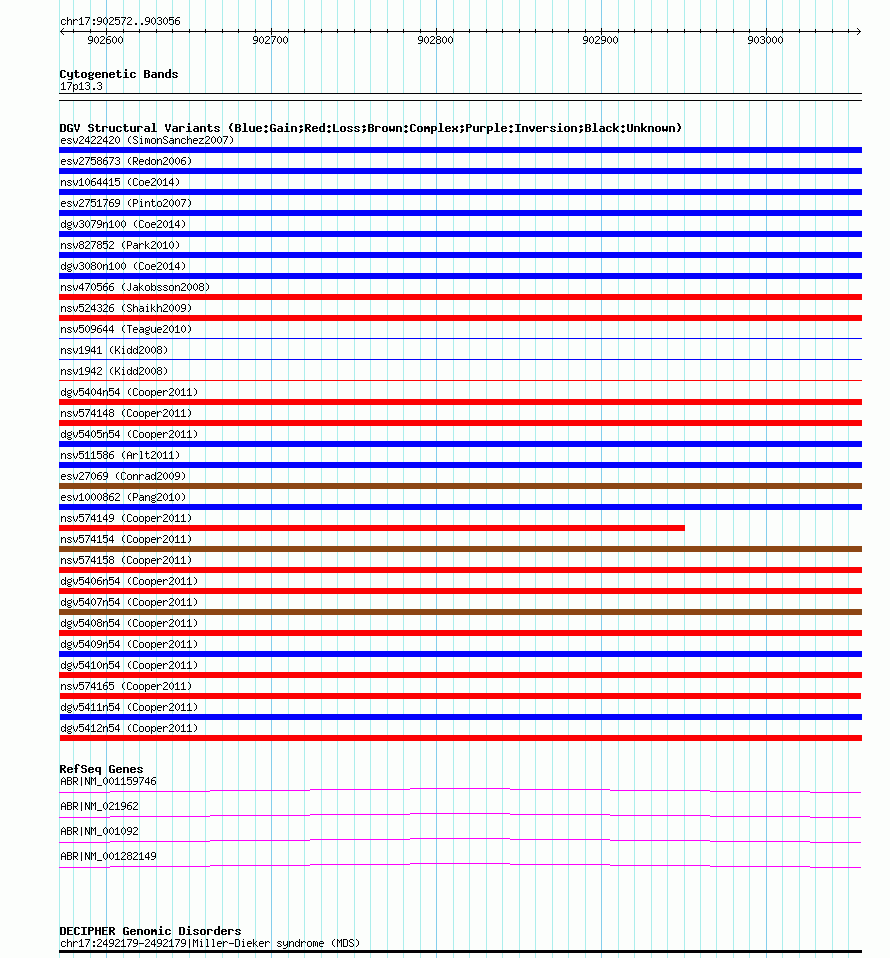The height and width of the screenshot is (958, 890).
Task: Open nsv574165 (Cooper2011) variant label
Action: tap(126, 686)
